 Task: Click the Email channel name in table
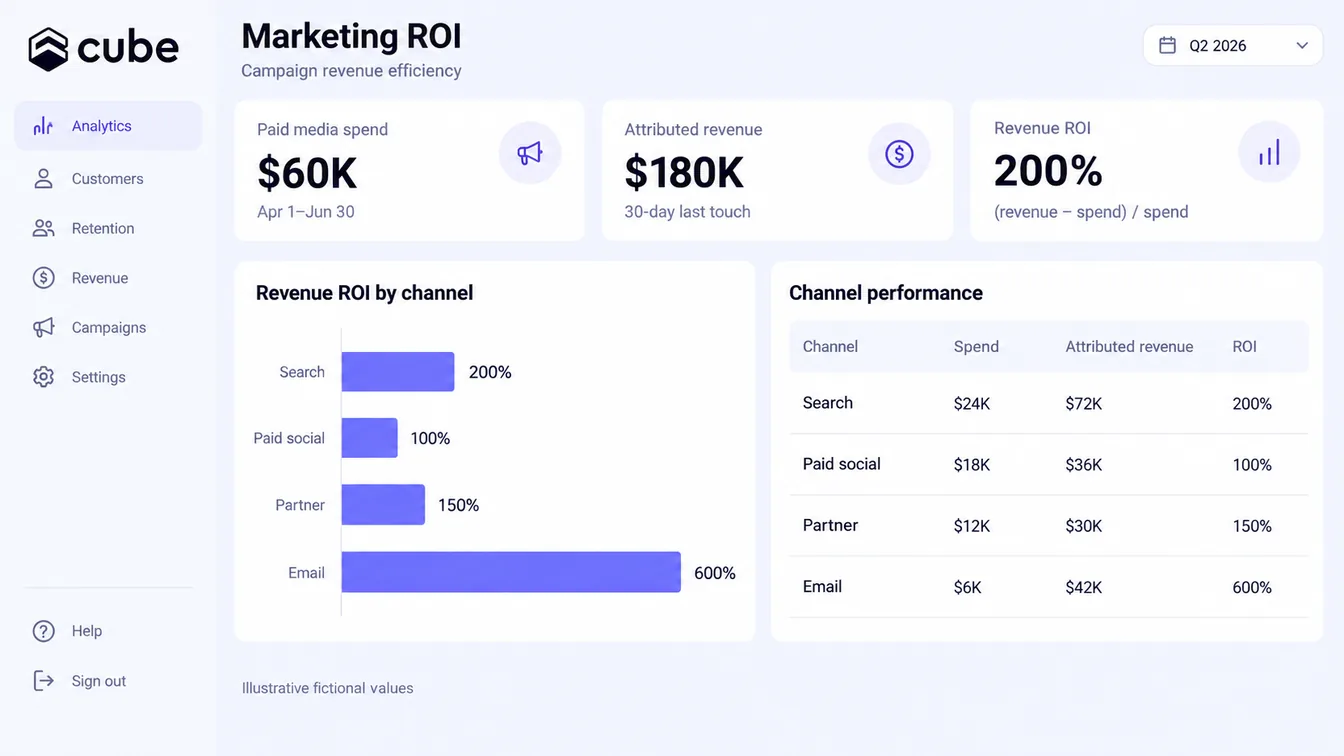822,587
